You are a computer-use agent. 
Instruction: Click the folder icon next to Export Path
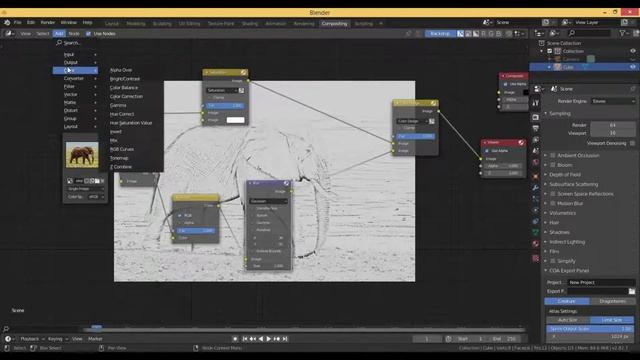click(x=632, y=291)
